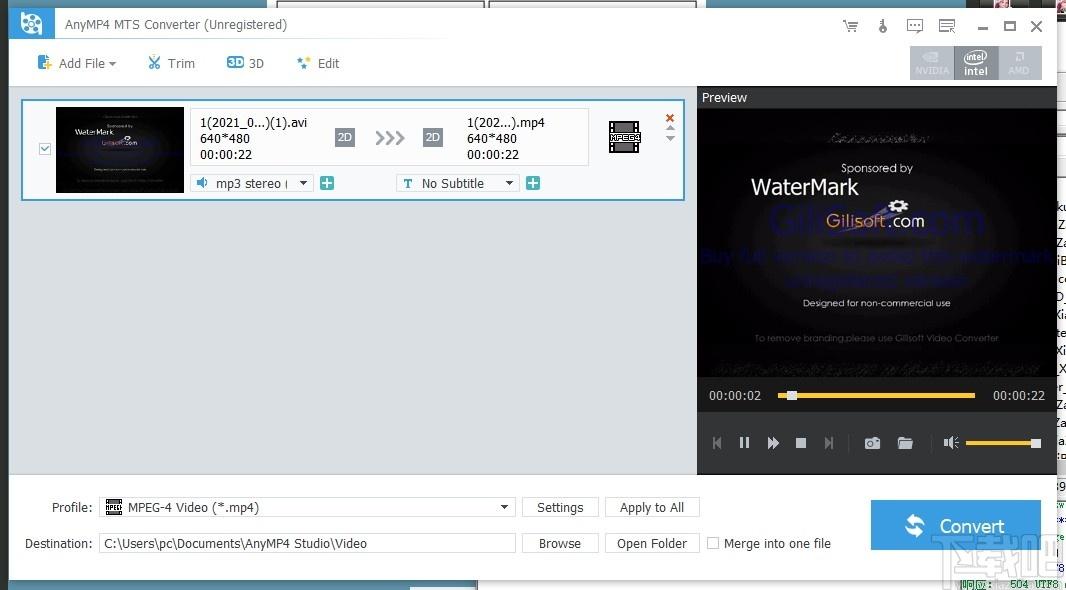Screen dimensions: 1066x590
Task: Open the shopping cart purchase icon
Action: tap(850, 26)
